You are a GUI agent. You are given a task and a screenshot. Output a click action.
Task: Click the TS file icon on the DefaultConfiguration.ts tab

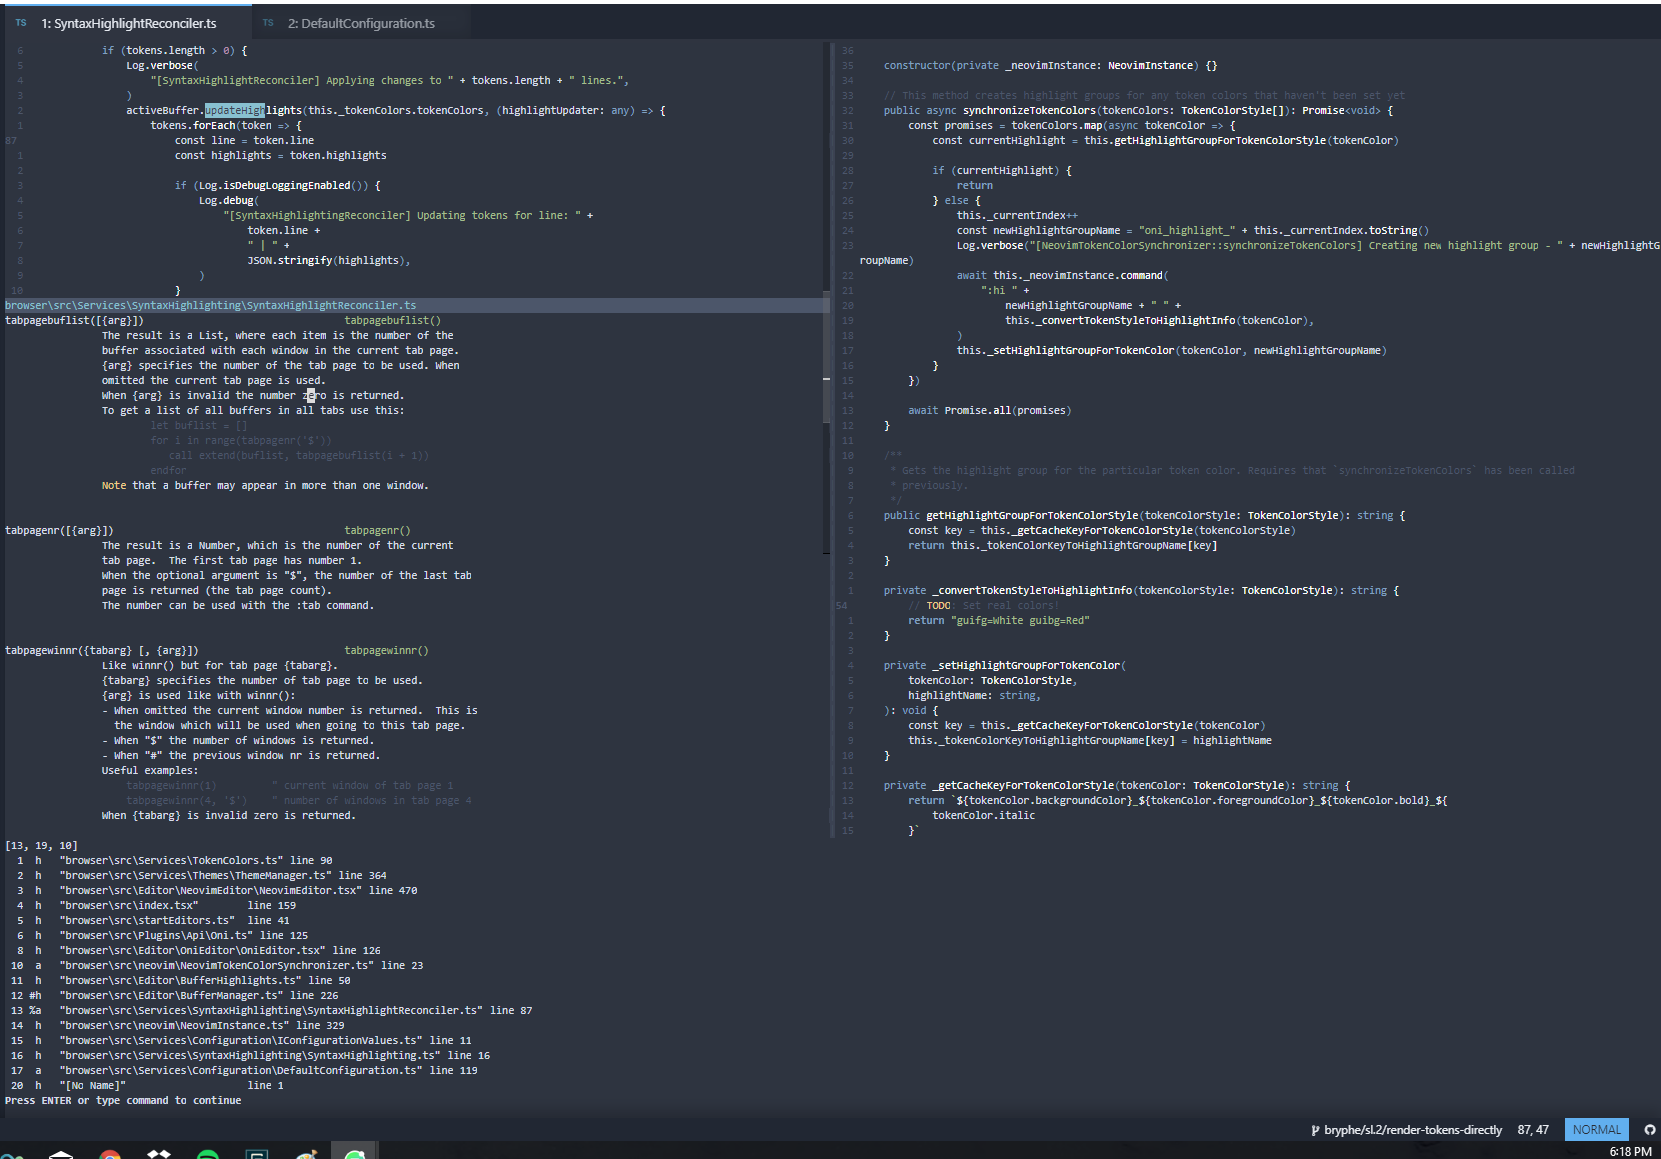pyautogui.click(x=268, y=23)
